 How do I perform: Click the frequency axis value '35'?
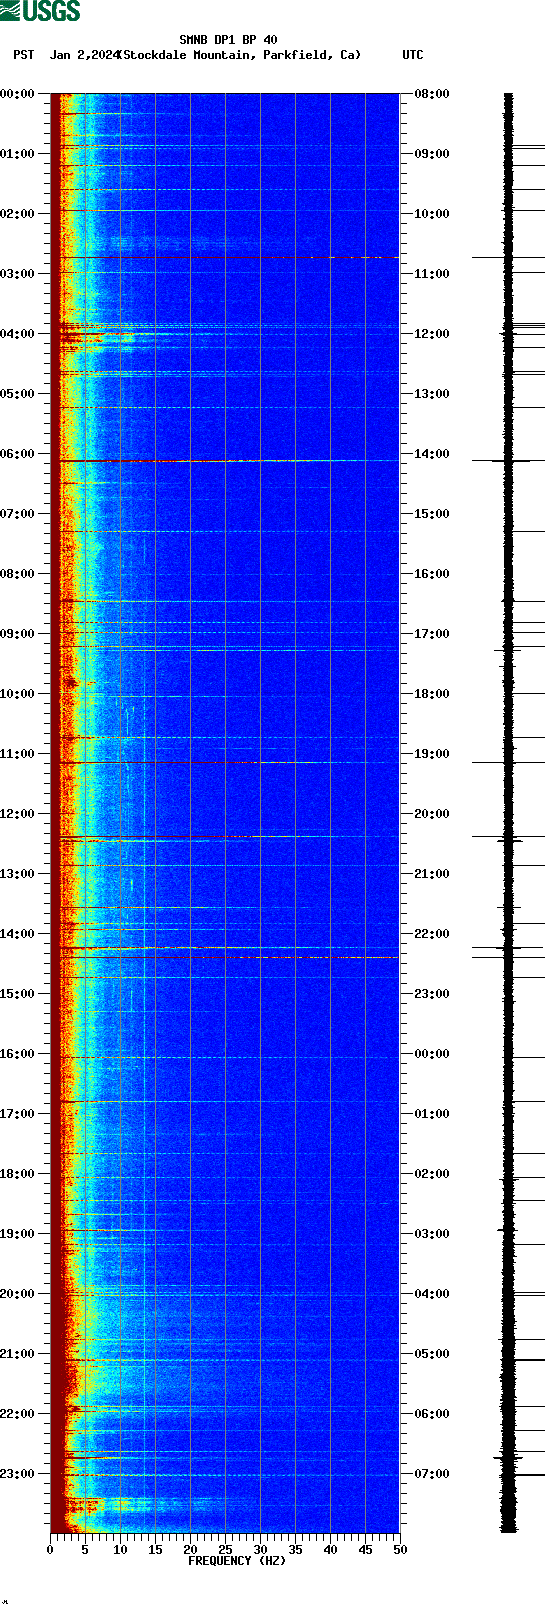(295, 1550)
